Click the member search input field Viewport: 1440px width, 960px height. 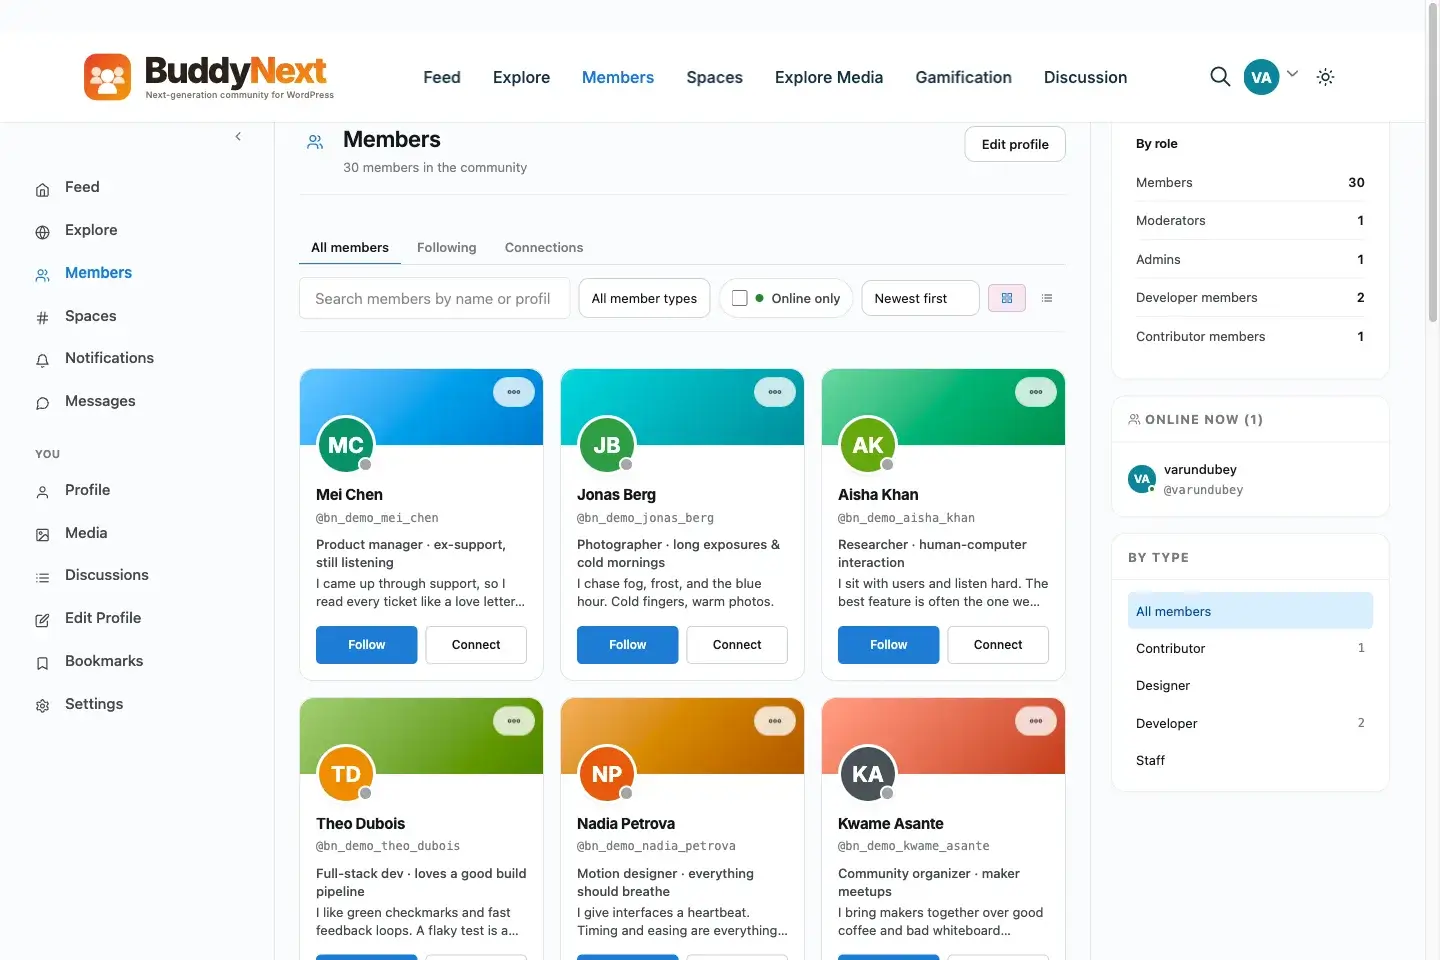click(x=434, y=298)
